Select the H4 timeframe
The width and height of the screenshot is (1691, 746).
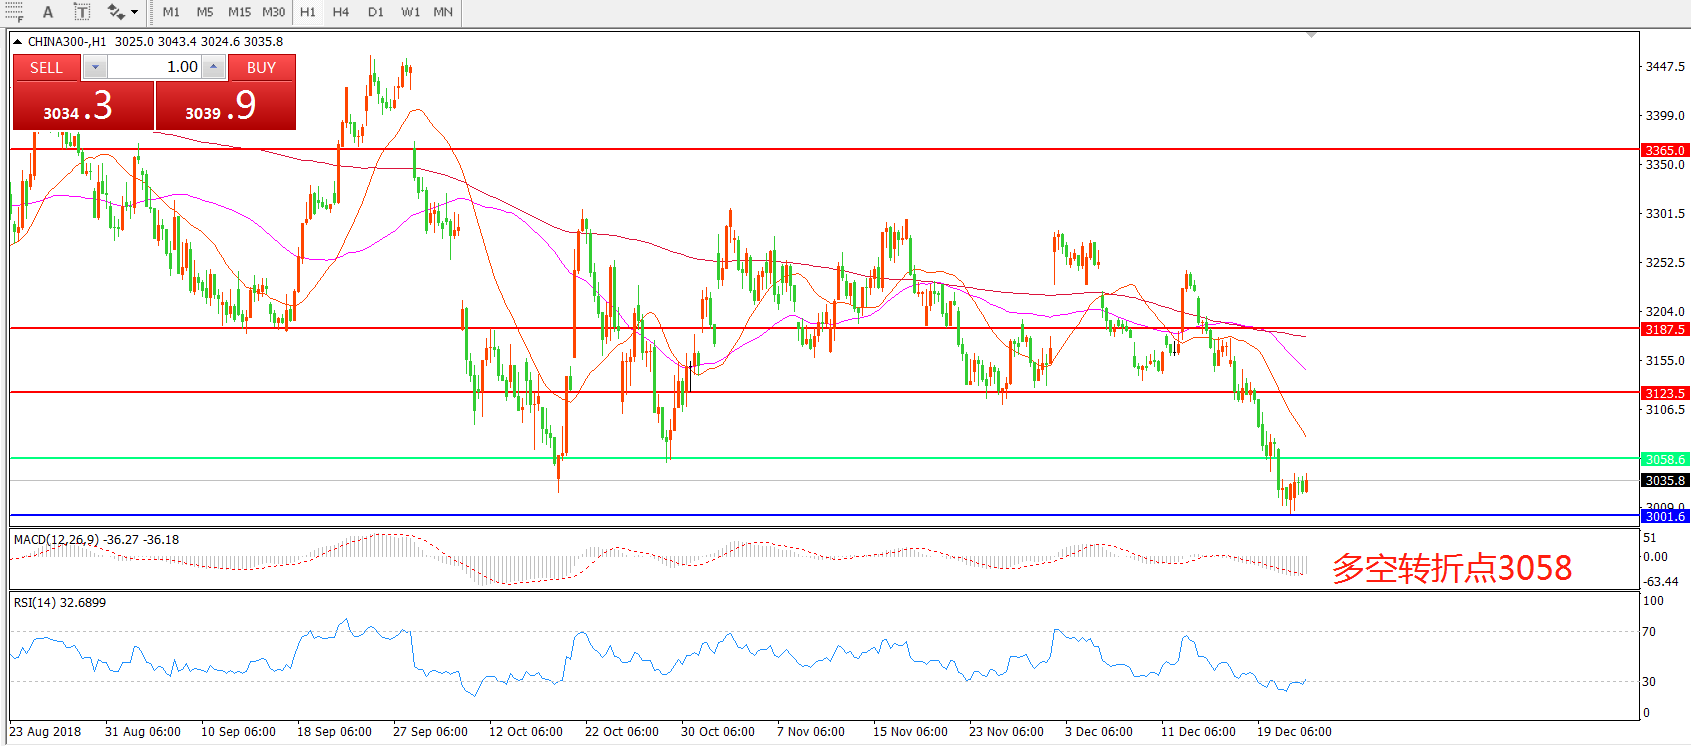[341, 12]
